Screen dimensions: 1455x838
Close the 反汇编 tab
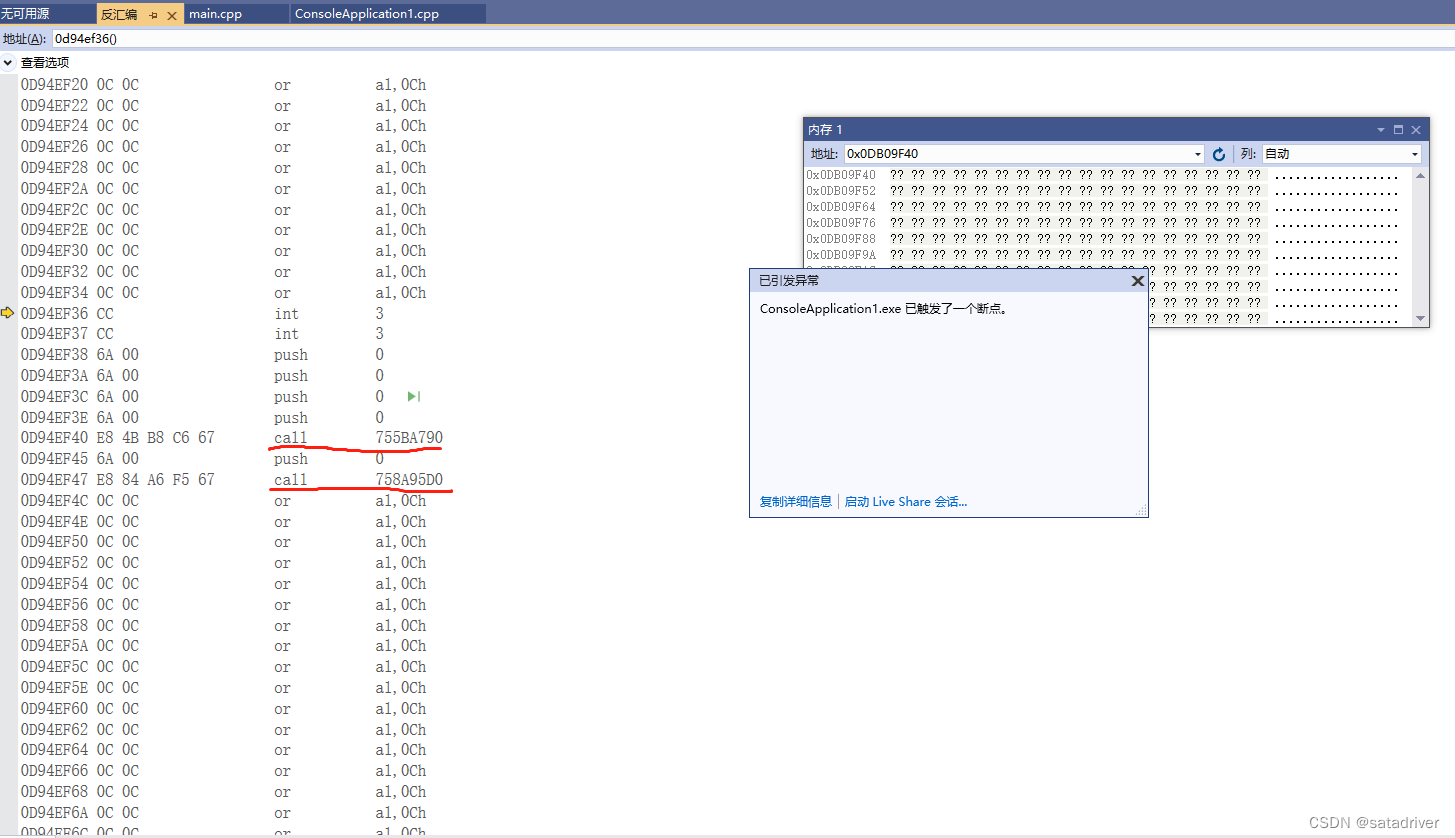(x=172, y=15)
